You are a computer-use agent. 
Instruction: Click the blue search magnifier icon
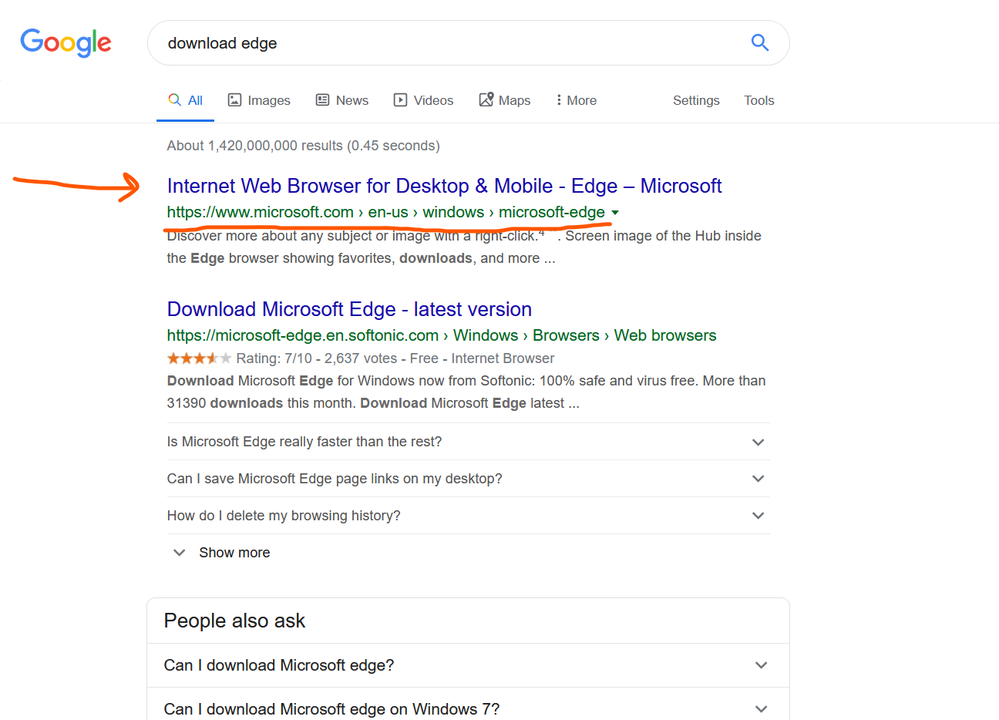click(x=760, y=43)
